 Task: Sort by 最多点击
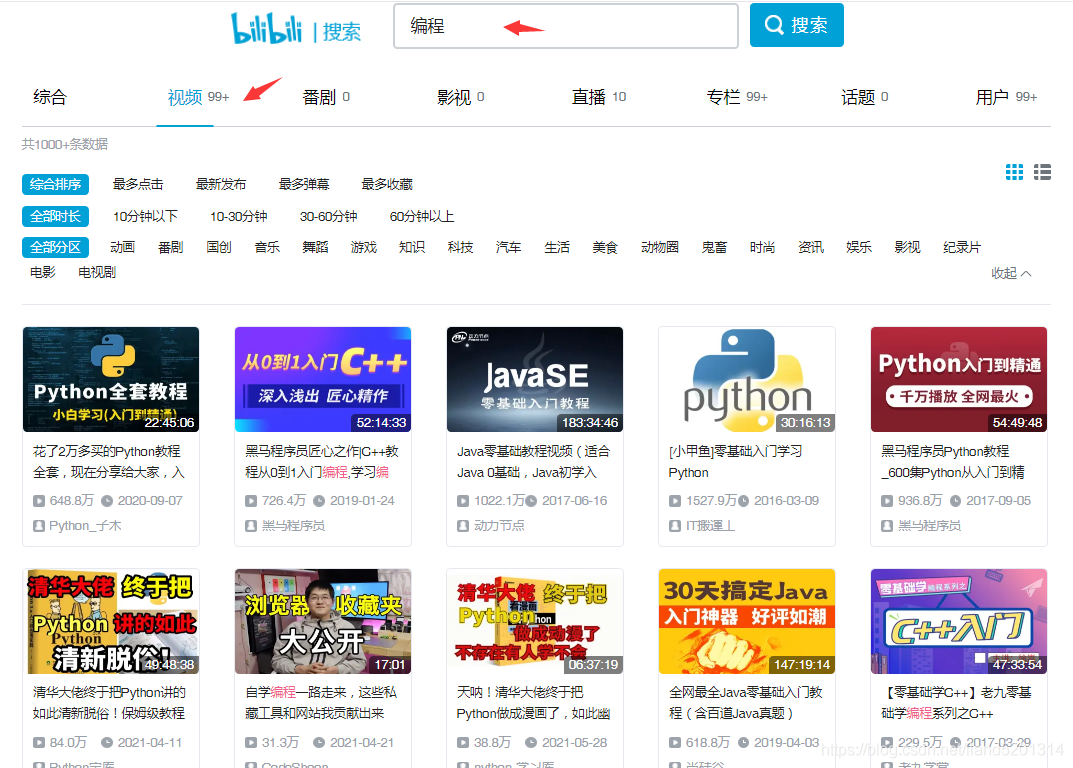[x=138, y=184]
